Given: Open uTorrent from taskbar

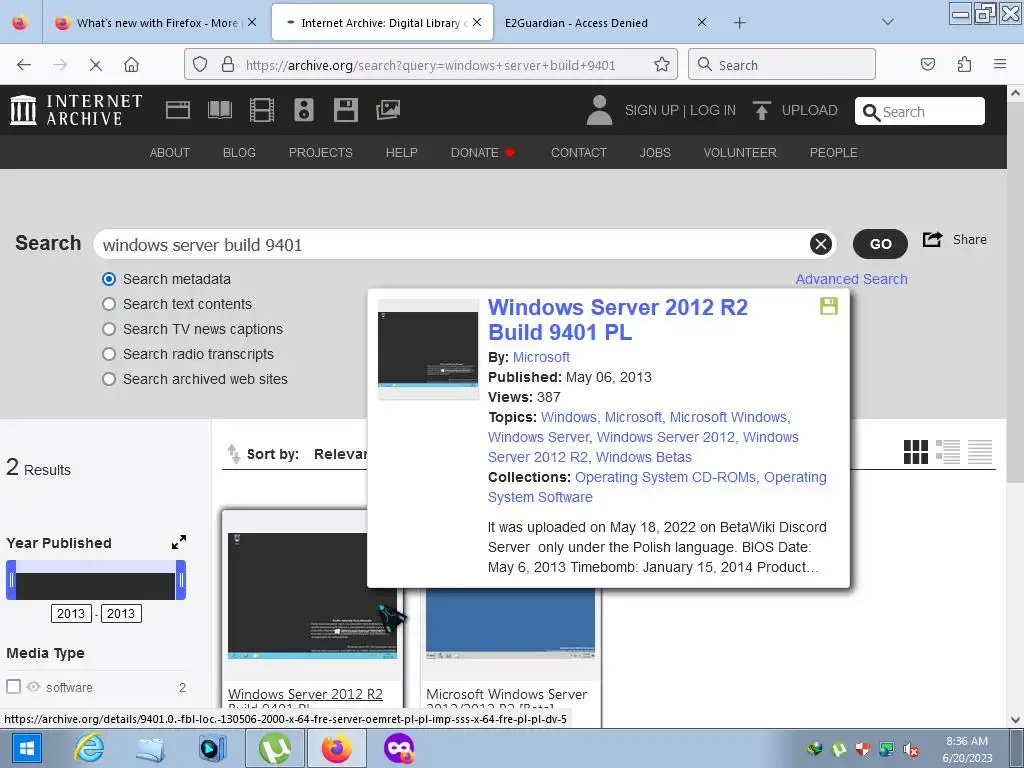Looking at the screenshot, I should pos(275,748).
